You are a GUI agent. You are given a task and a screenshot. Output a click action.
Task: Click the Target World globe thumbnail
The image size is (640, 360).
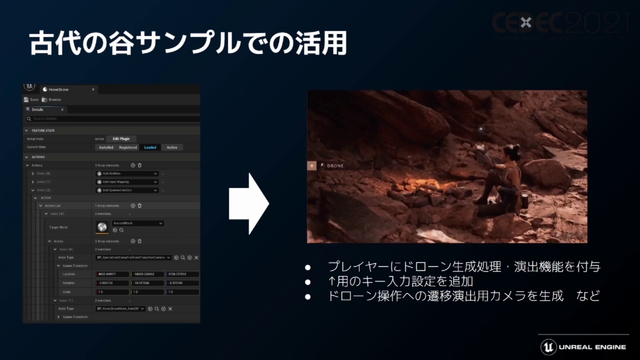click(102, 227)
